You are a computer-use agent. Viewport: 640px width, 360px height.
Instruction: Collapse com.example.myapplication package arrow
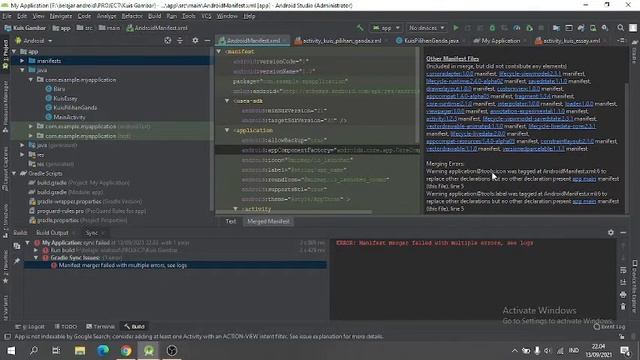[31, 80]
